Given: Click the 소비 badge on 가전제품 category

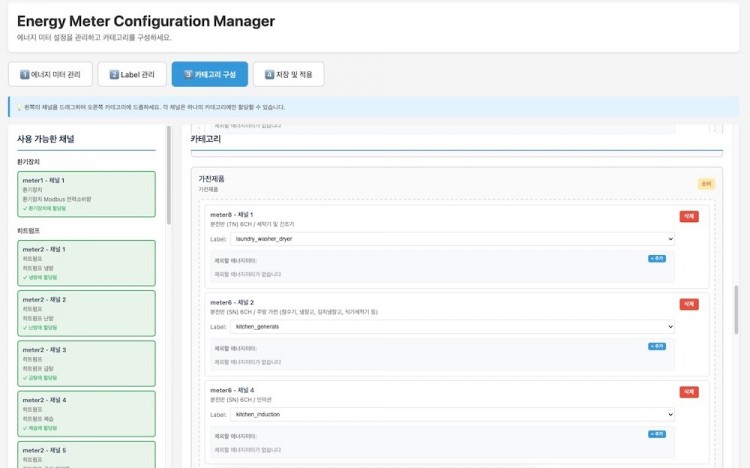Looking at the screenshot, I should point(706,184).
